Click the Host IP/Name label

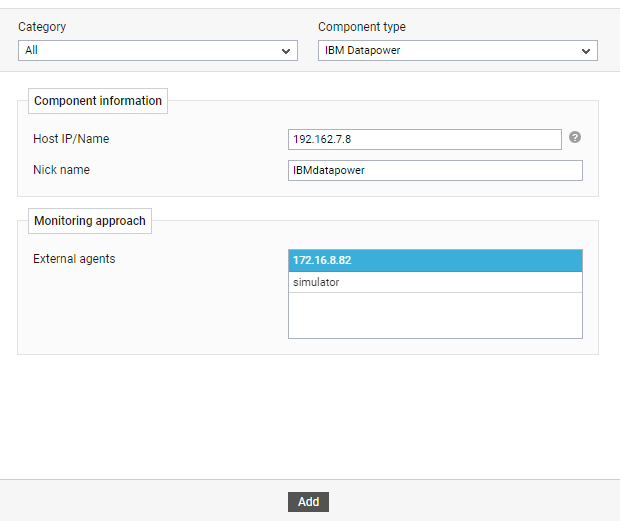[71, 139]
